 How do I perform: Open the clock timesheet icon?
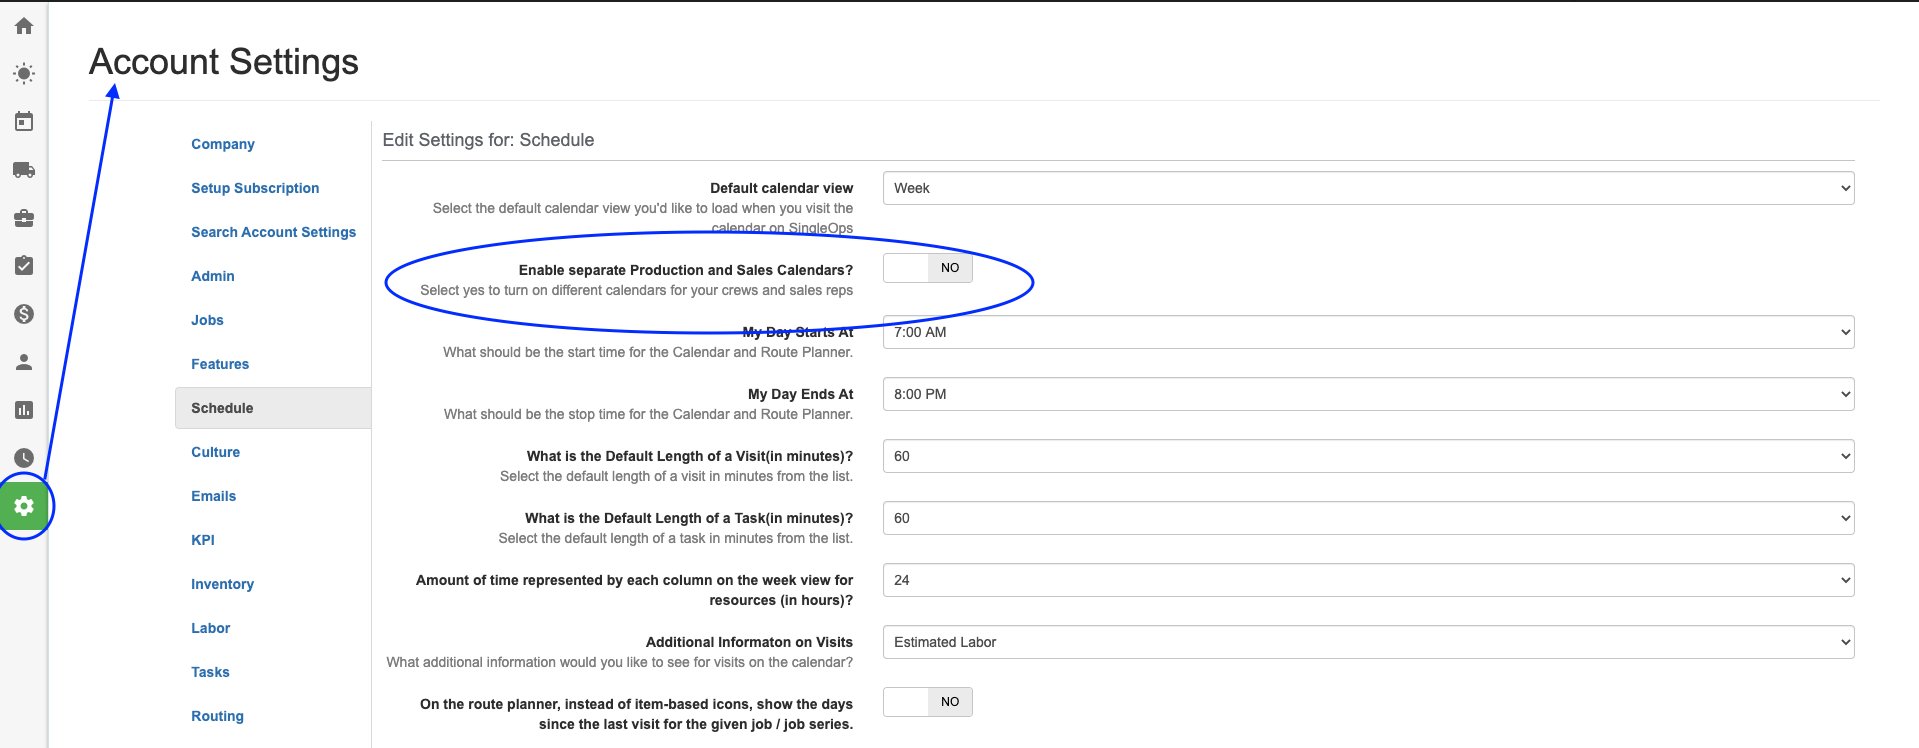click(24, 458)
